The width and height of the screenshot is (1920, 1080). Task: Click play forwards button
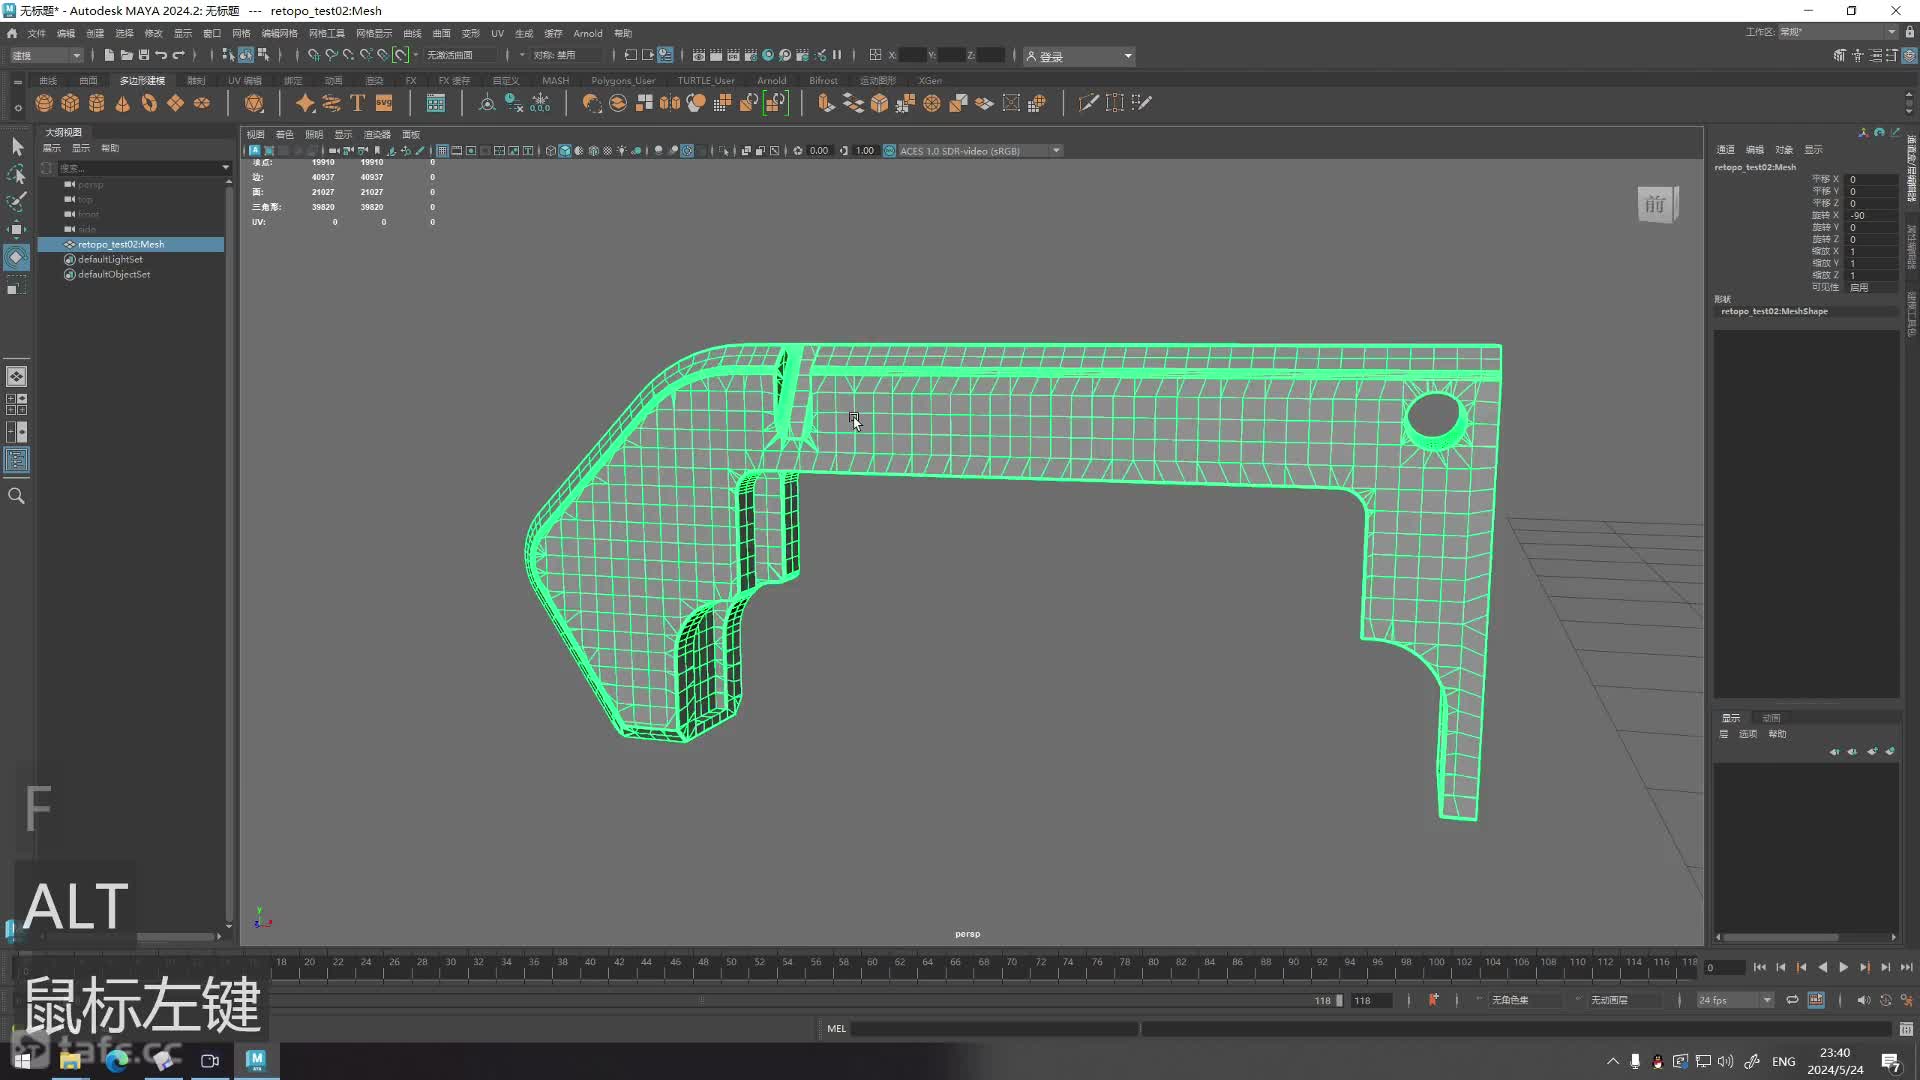(x=1843, y=968)
